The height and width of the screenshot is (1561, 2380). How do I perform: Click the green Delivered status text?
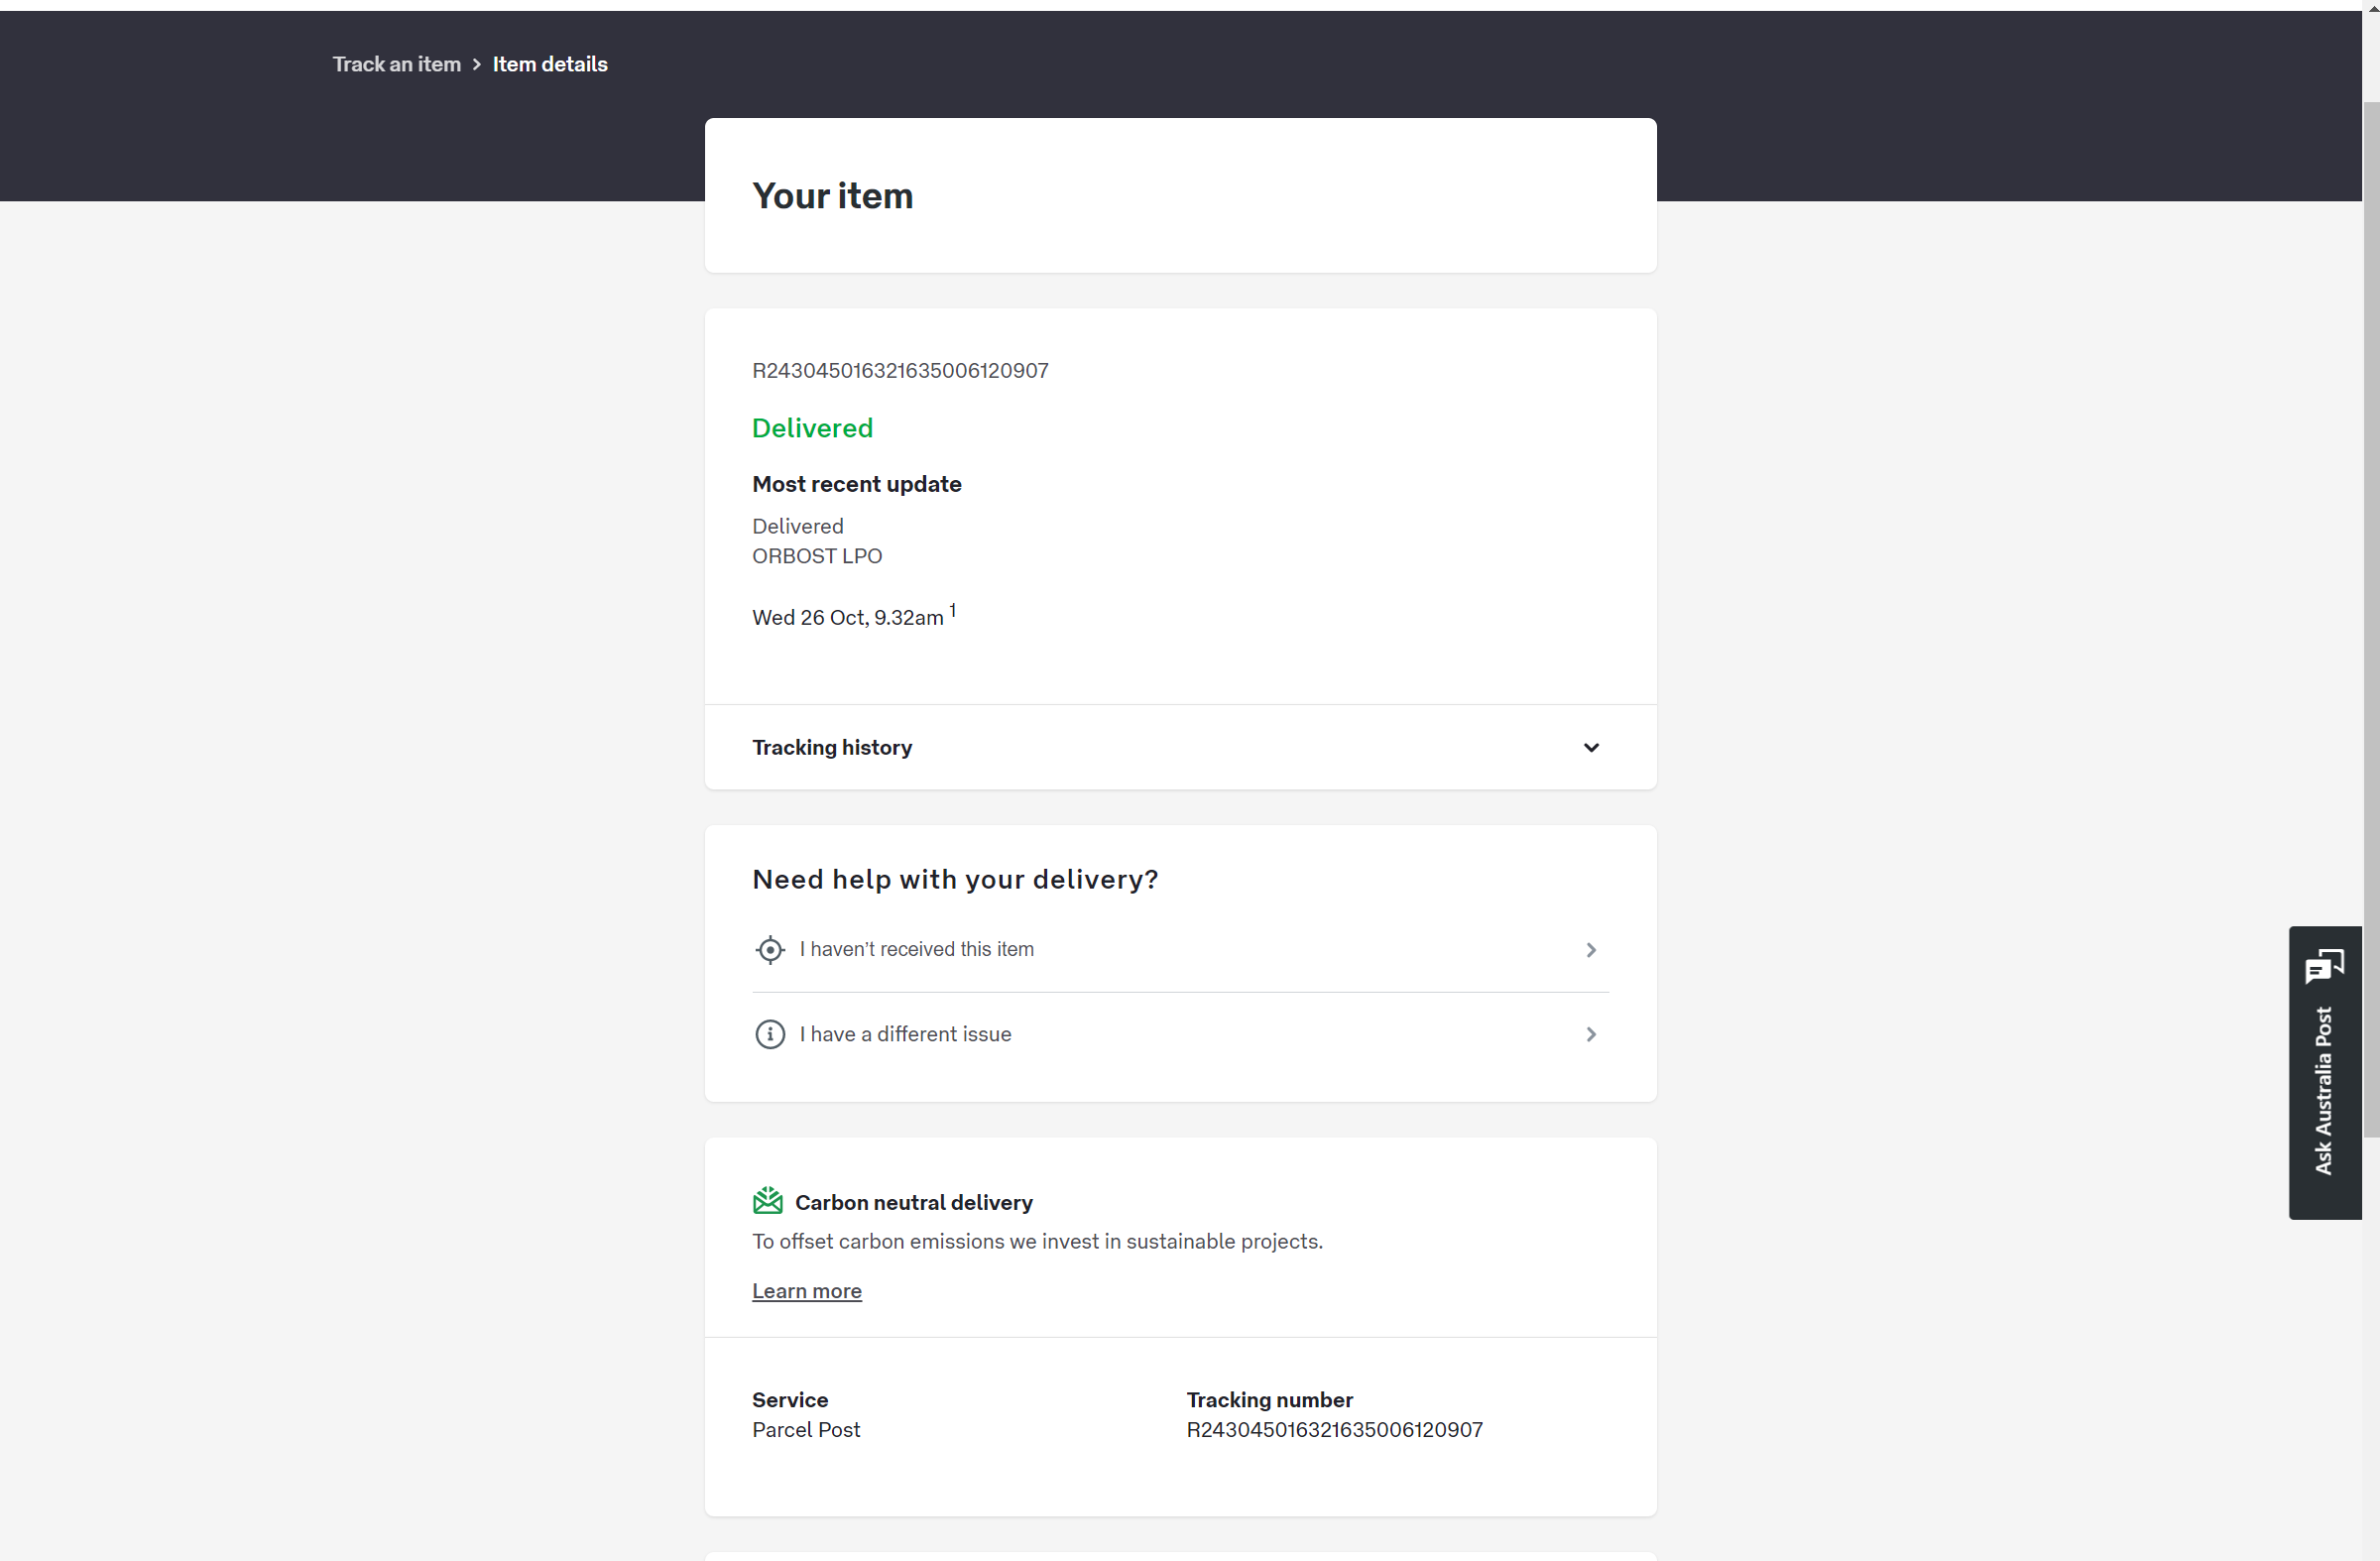tap(812, 428)
